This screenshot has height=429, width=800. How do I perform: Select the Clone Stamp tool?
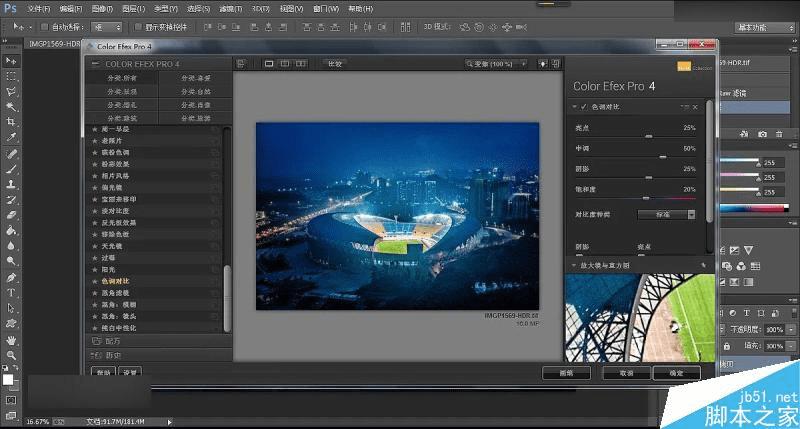pyautogui.click(x=11, y=184)
